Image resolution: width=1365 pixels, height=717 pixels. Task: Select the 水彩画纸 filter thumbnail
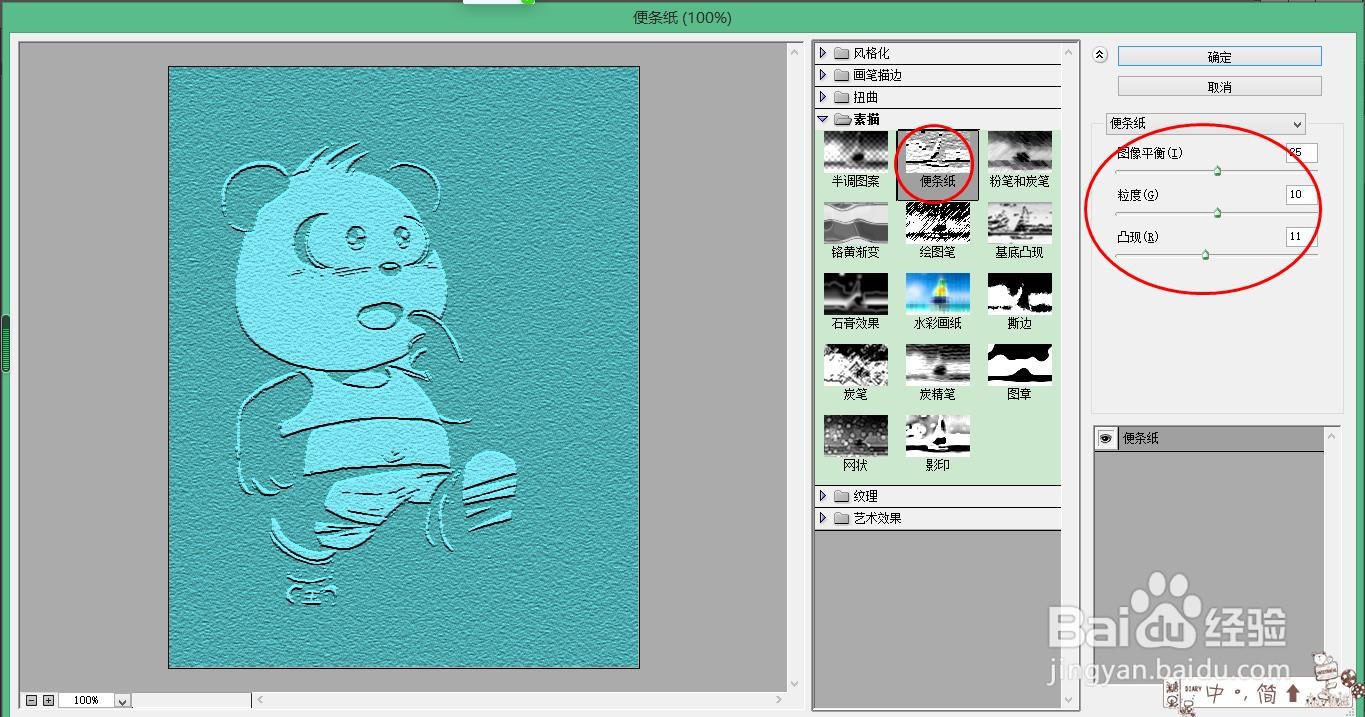click(937, 293)
